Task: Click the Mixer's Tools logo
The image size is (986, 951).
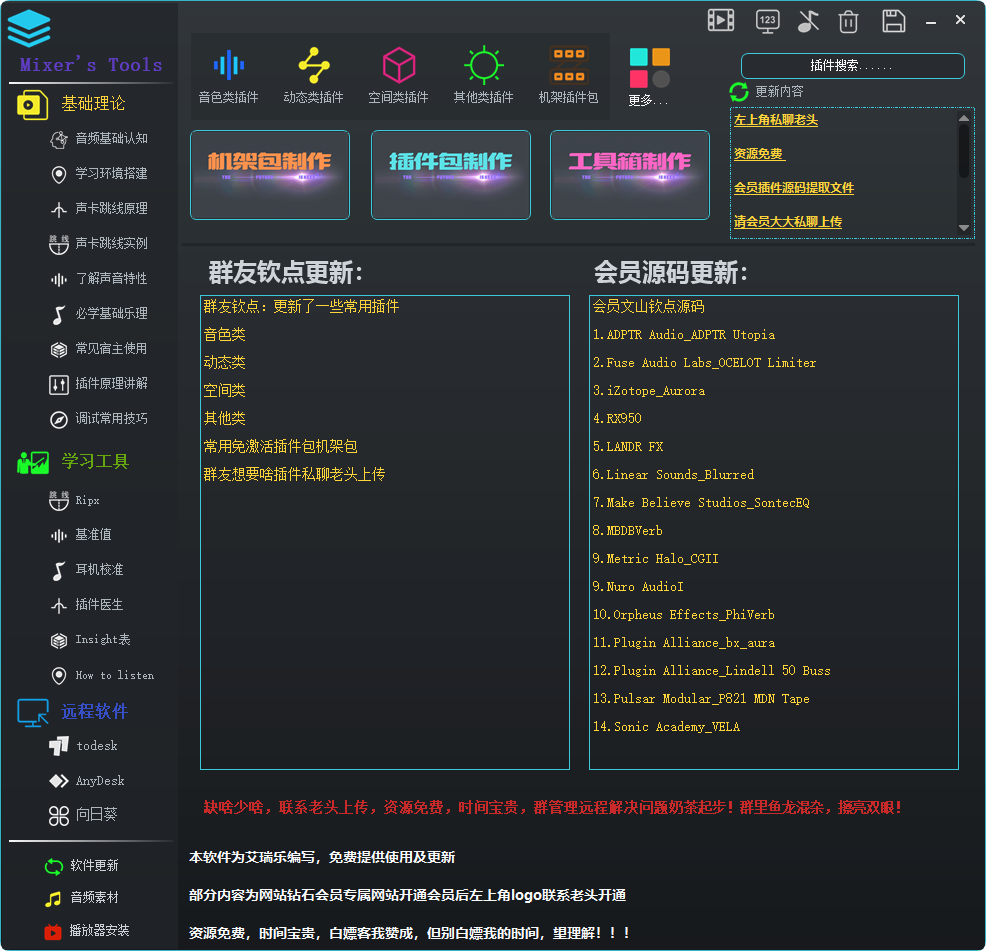Action: tap(29, 28)
